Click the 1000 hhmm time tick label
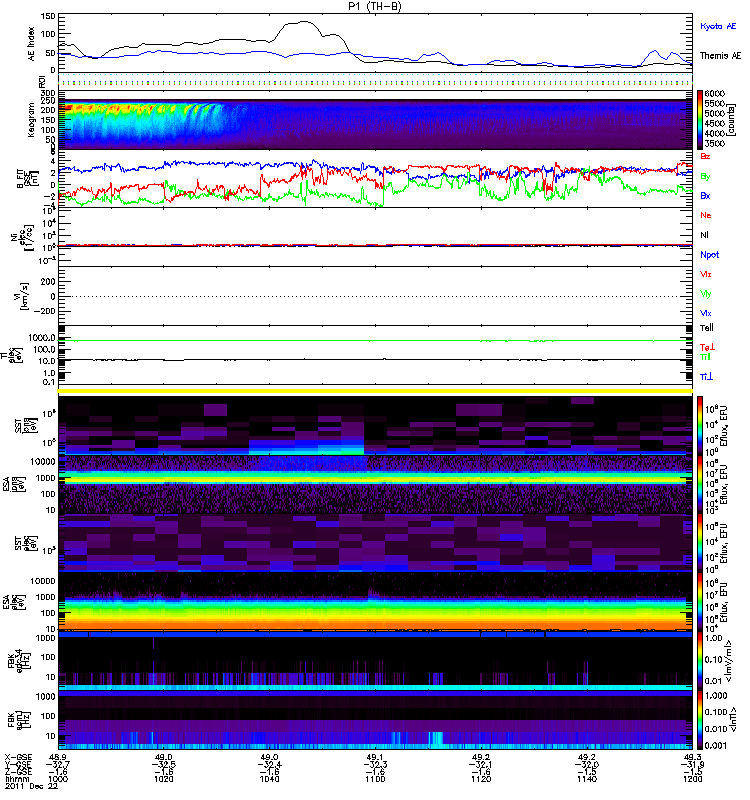This screenshot has height=800, width=750. (x=58, y=779)
